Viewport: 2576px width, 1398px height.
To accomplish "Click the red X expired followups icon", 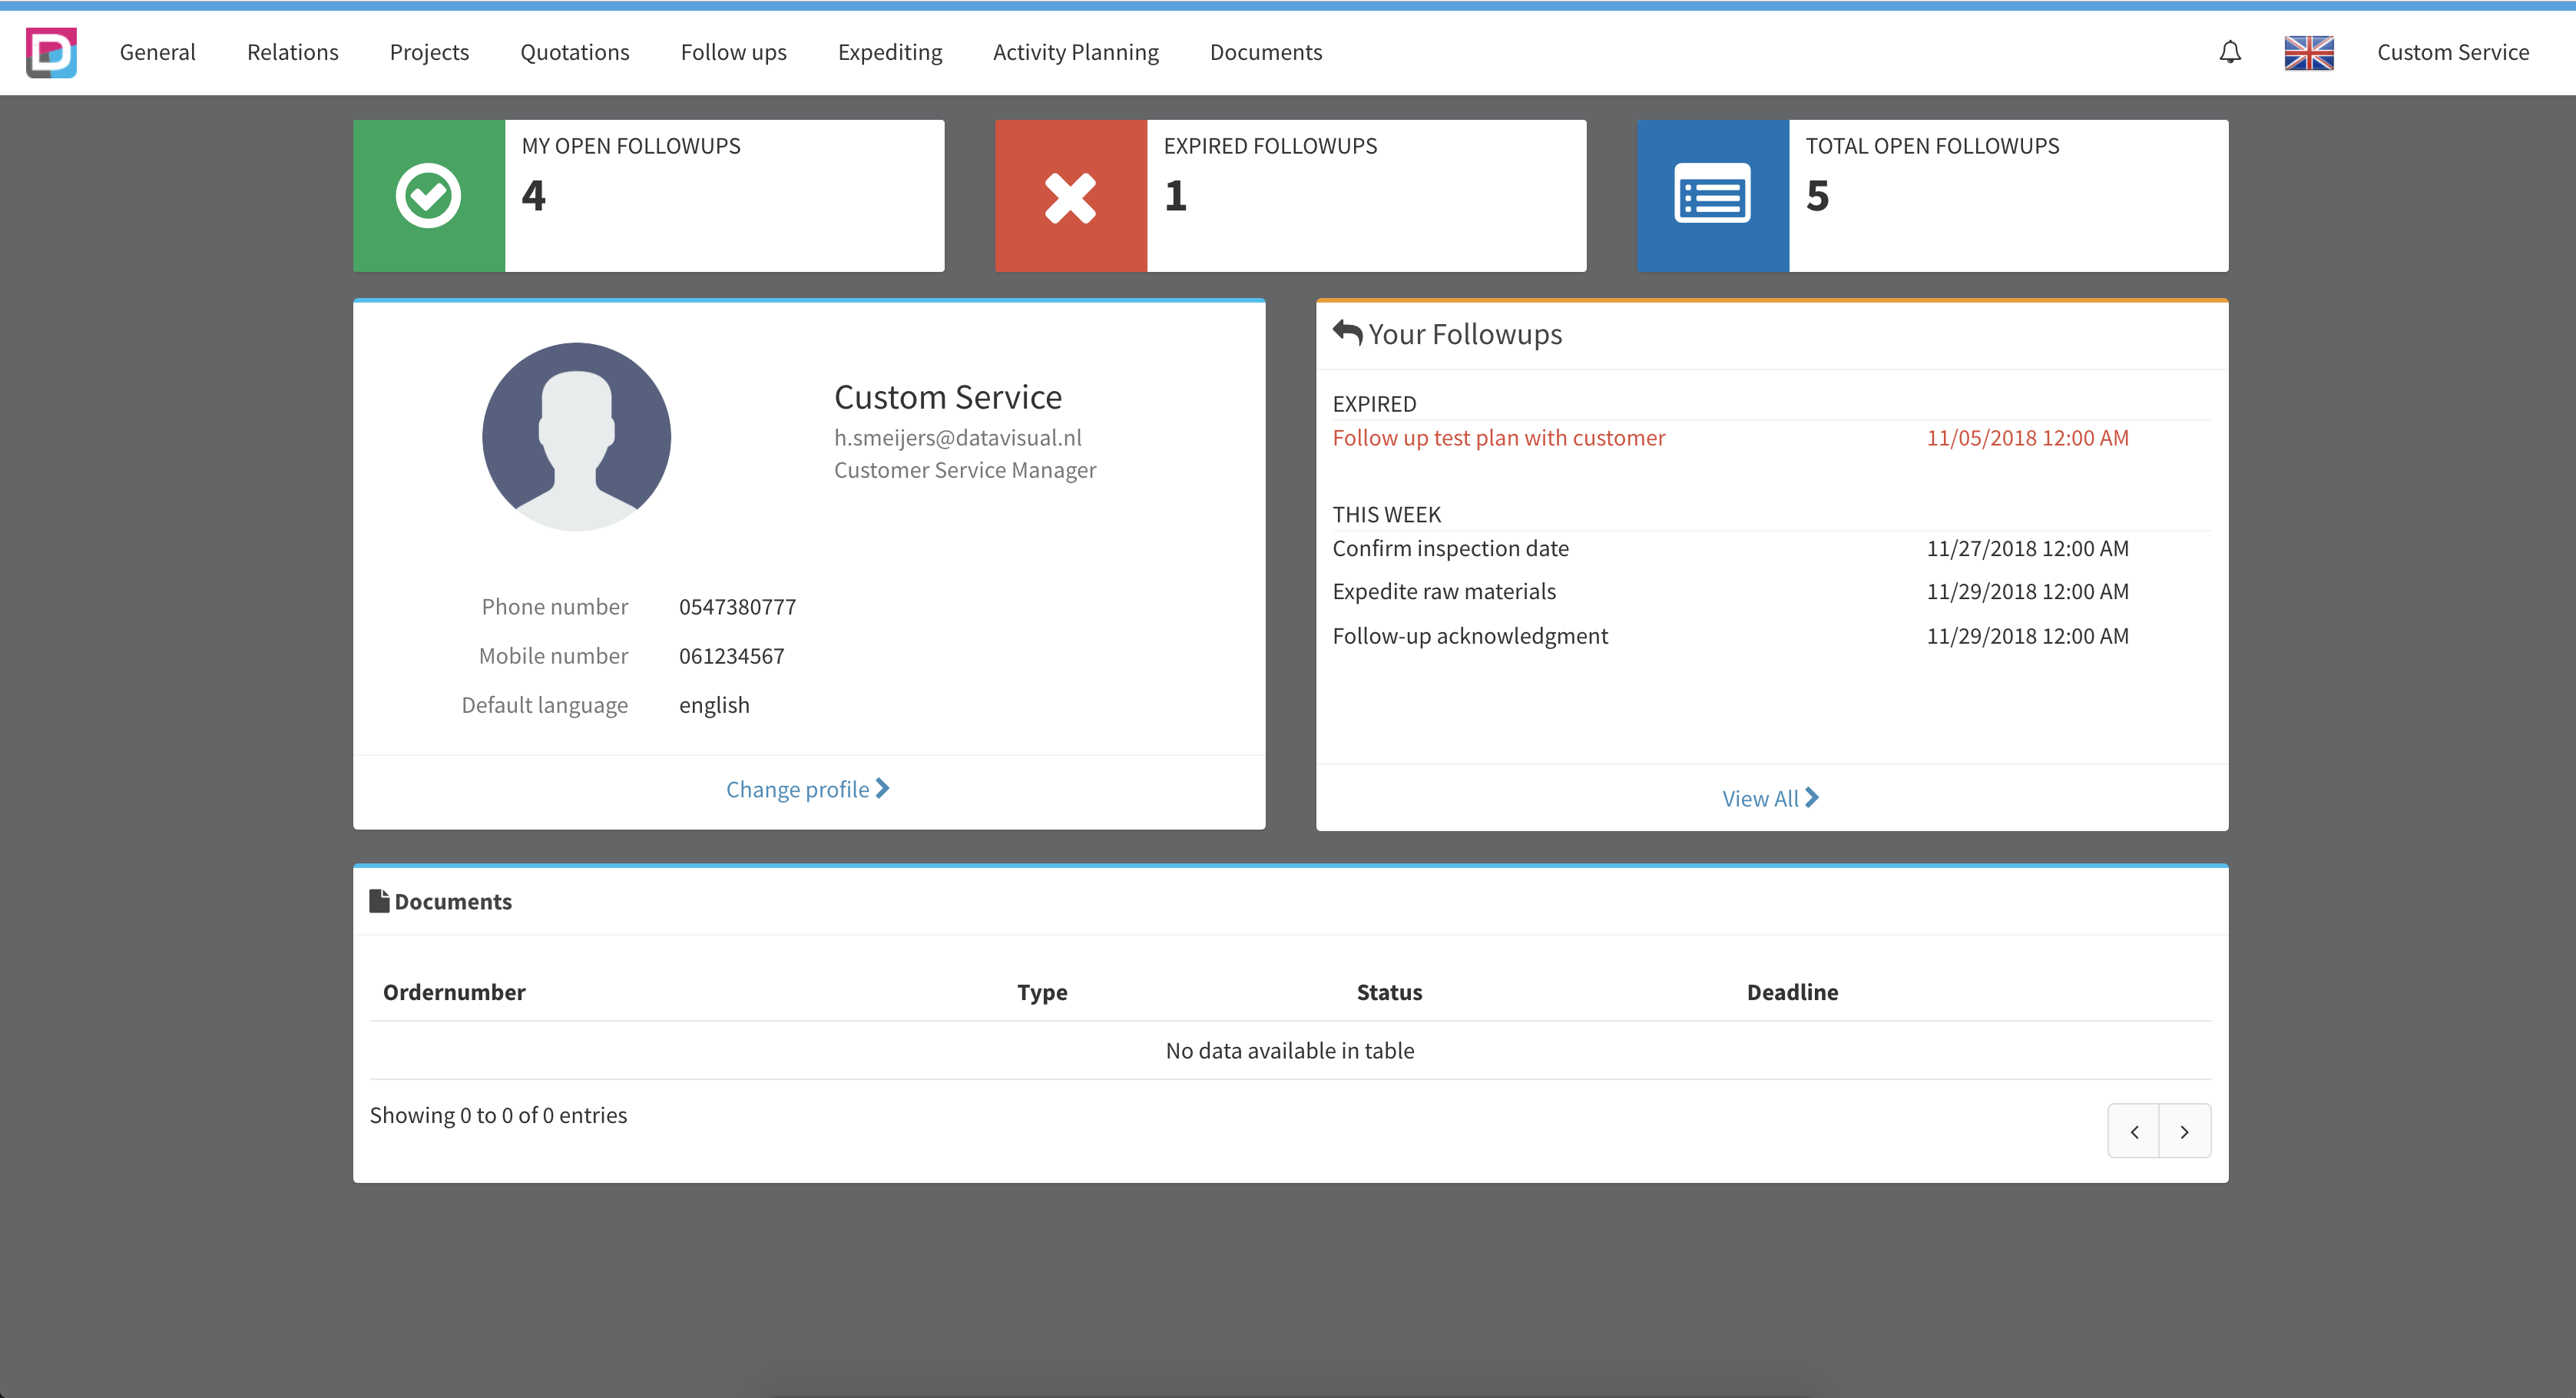I will click(1070, 197).
